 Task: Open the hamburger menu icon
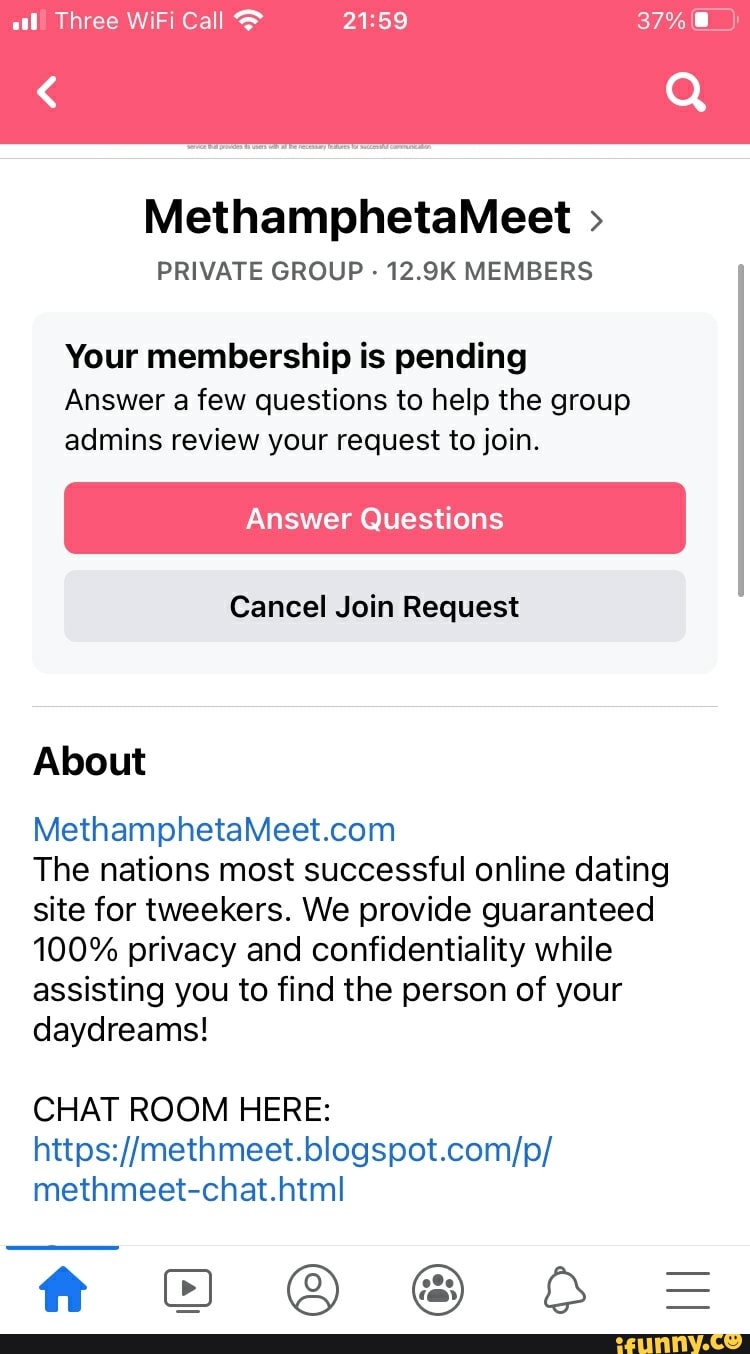pos(688,1289)
